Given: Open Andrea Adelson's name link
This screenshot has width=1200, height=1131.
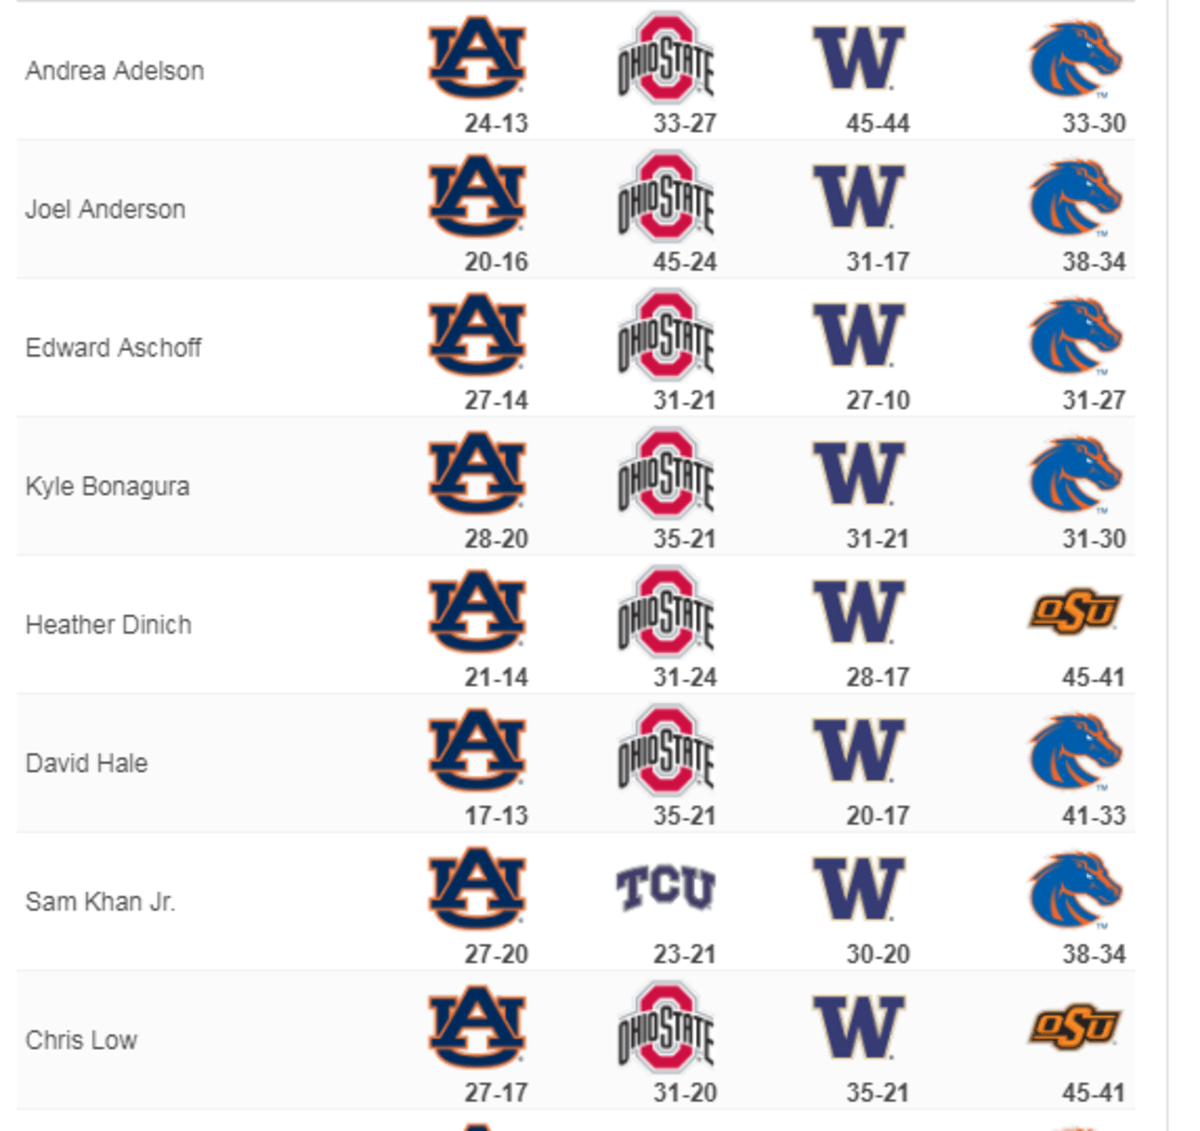Looking at the screenshot, I should 115,71.
